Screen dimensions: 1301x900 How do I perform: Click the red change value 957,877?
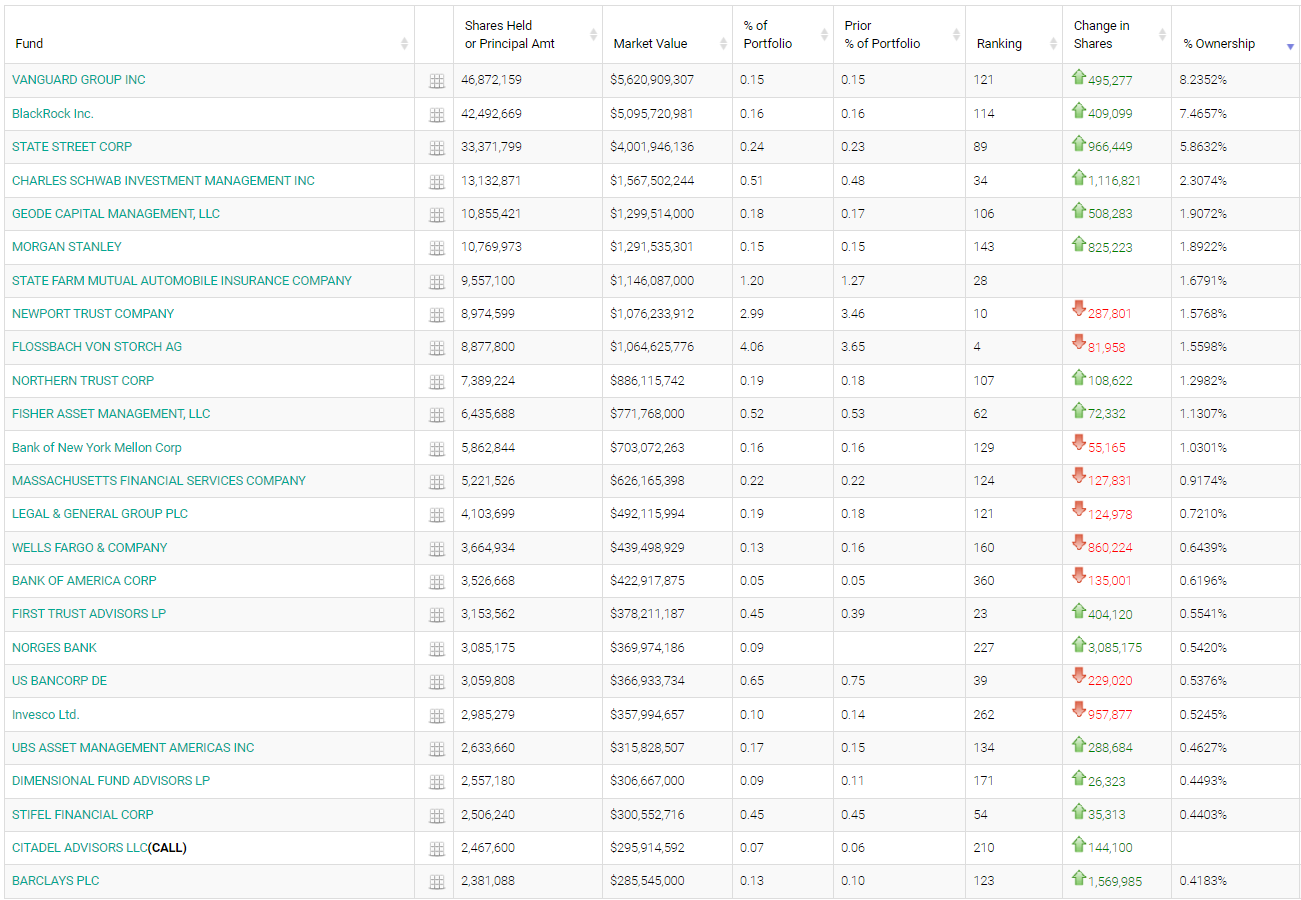pos(1110,715)
